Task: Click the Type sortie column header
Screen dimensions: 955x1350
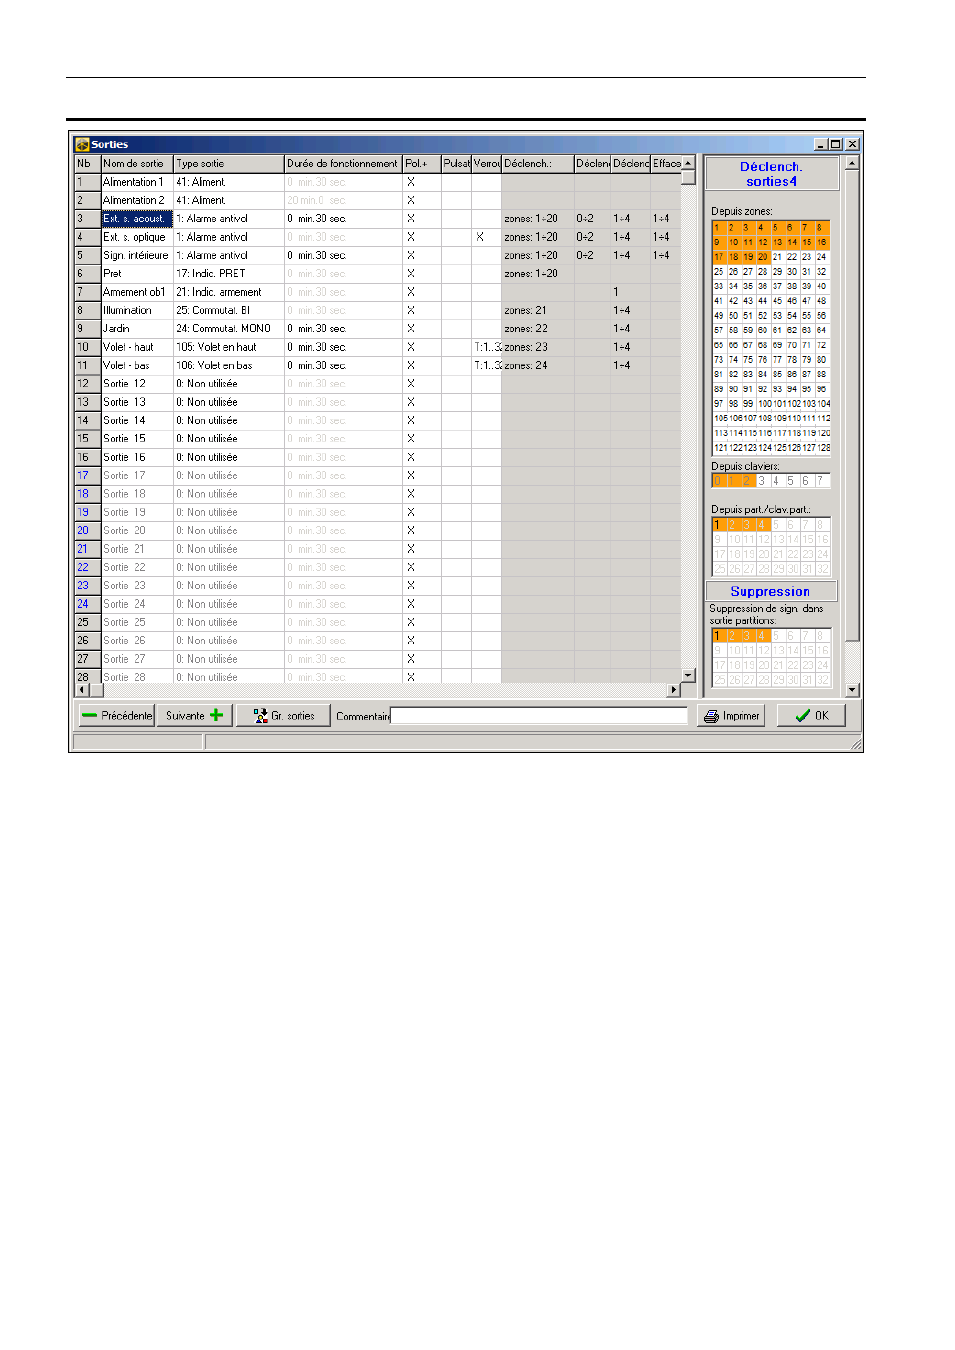Action: coord(228,164)
